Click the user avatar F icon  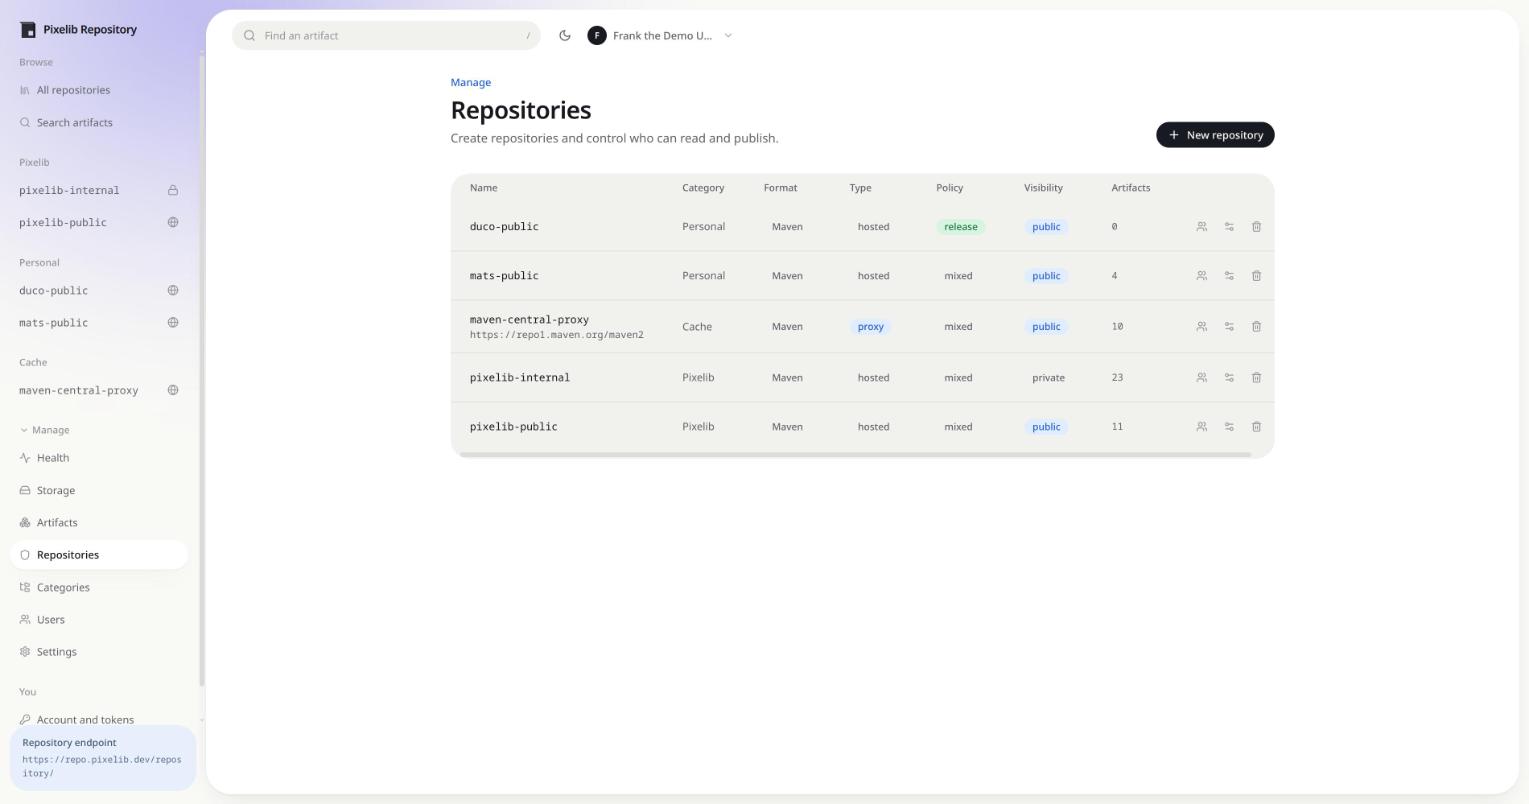click(597, 36)
